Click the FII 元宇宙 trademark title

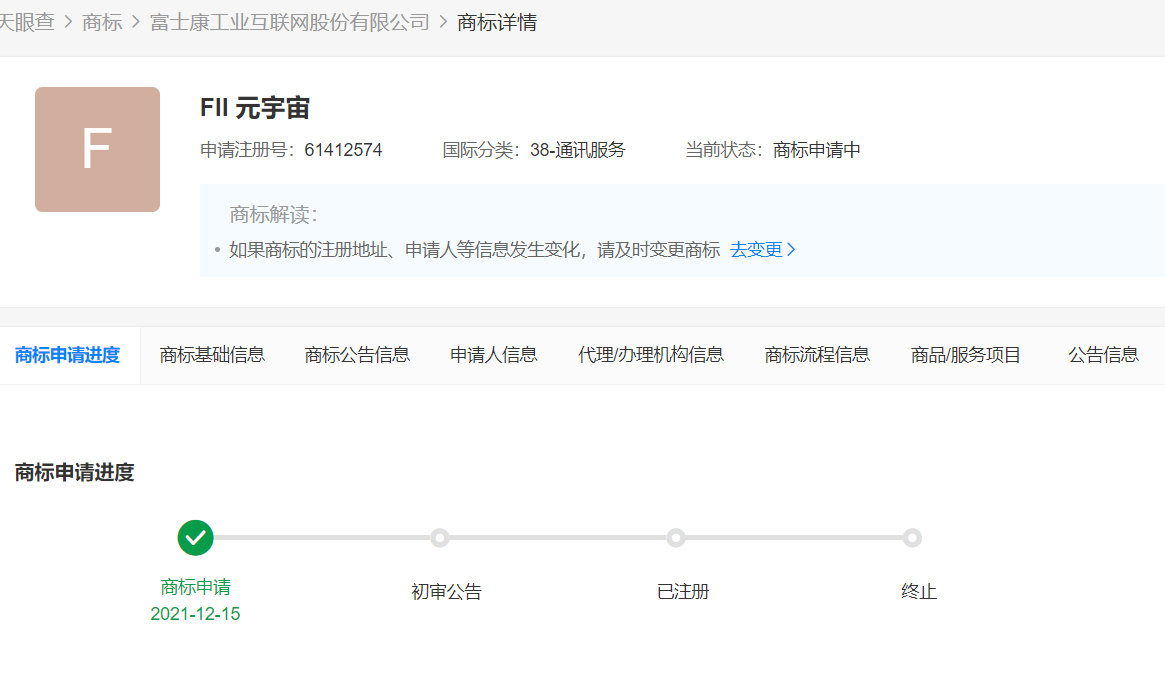pyautogui.click(x=255, y=109)
